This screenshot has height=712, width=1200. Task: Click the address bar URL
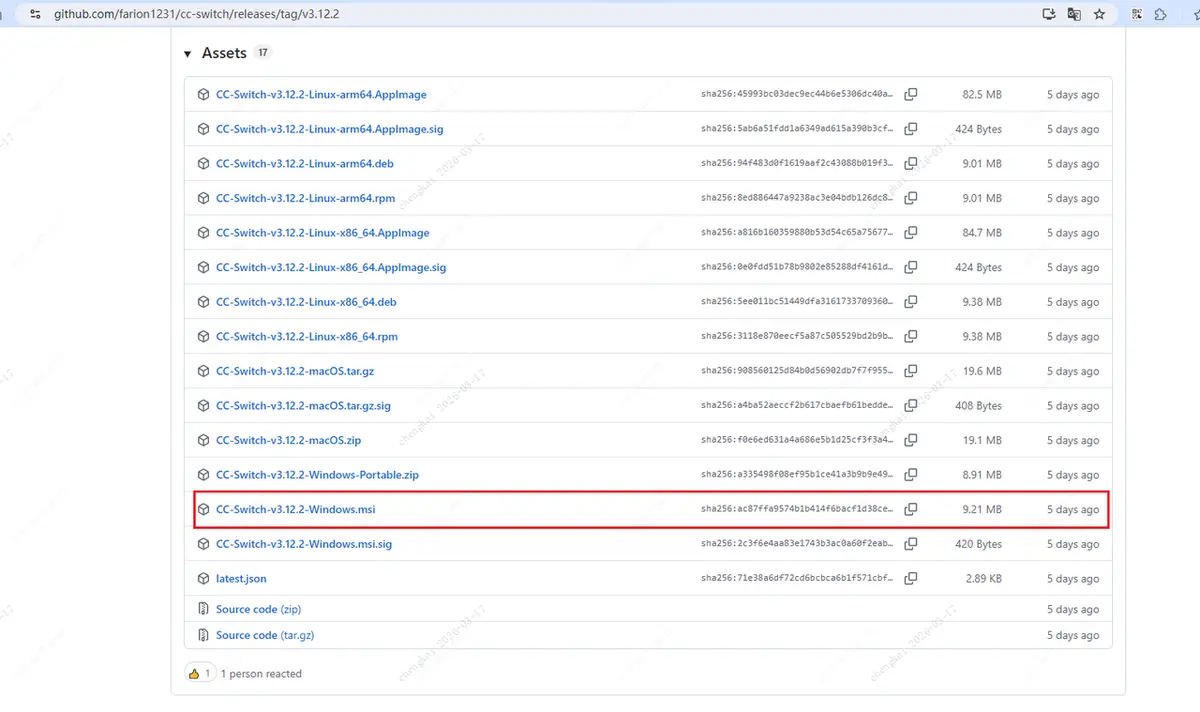tap(197, 15)
